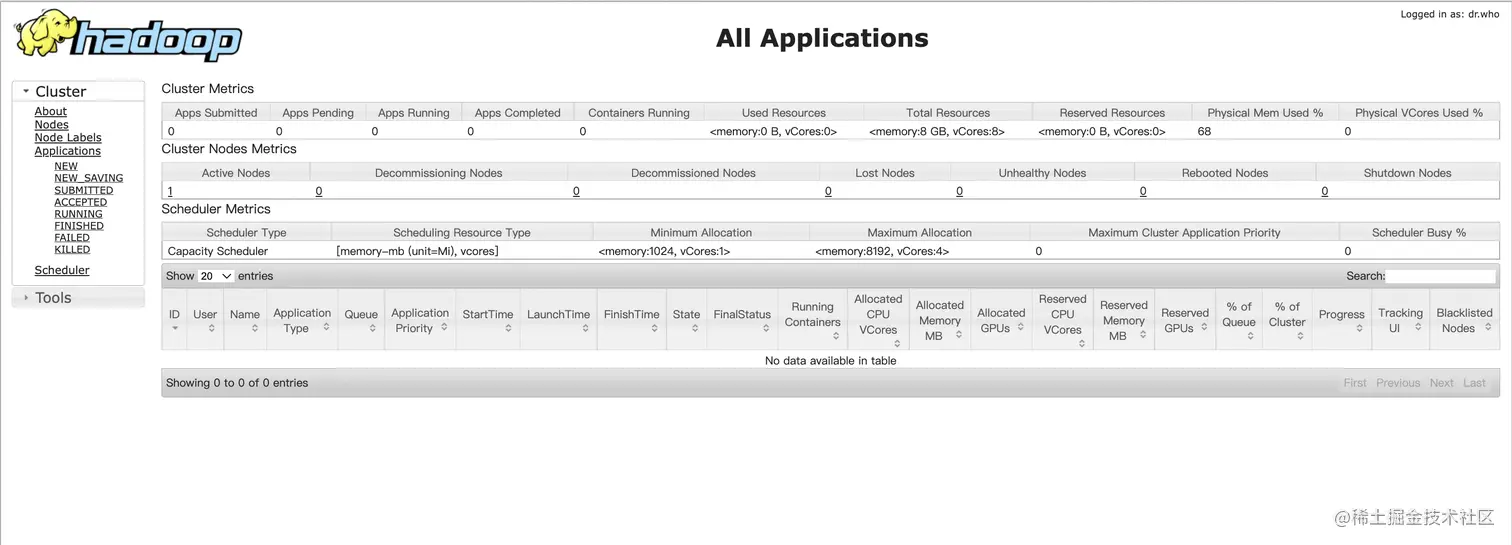Sort table by StartTime column
1512x545 pixels.
pyautogui.click(x=488, y=320)
